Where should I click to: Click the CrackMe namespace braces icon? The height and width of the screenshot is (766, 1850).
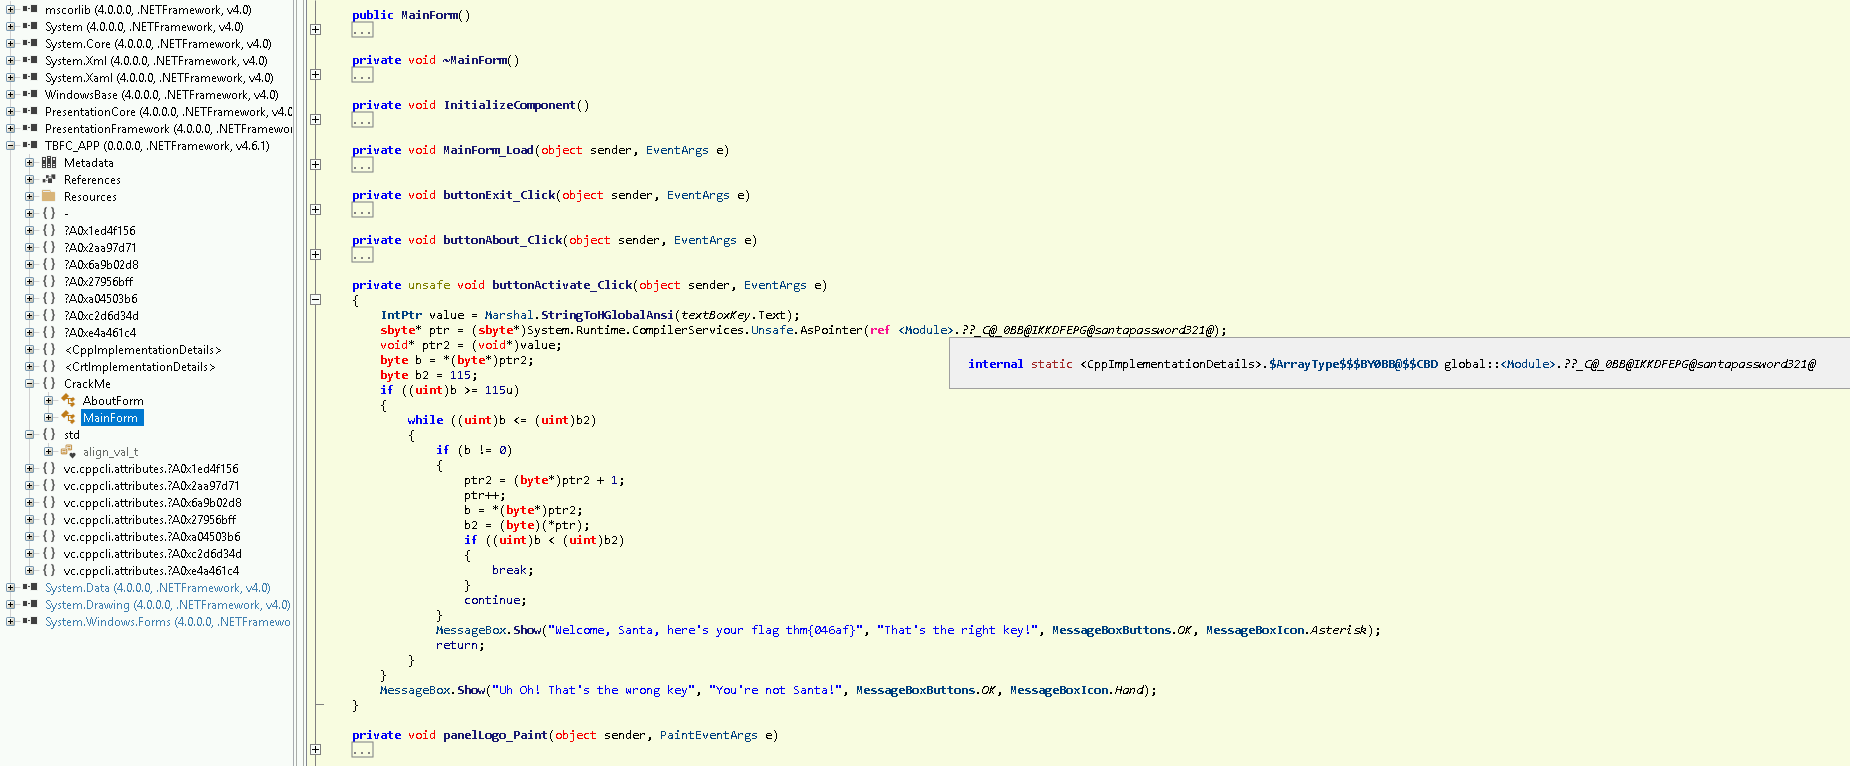pyautogui.click(x=49, y=384)
